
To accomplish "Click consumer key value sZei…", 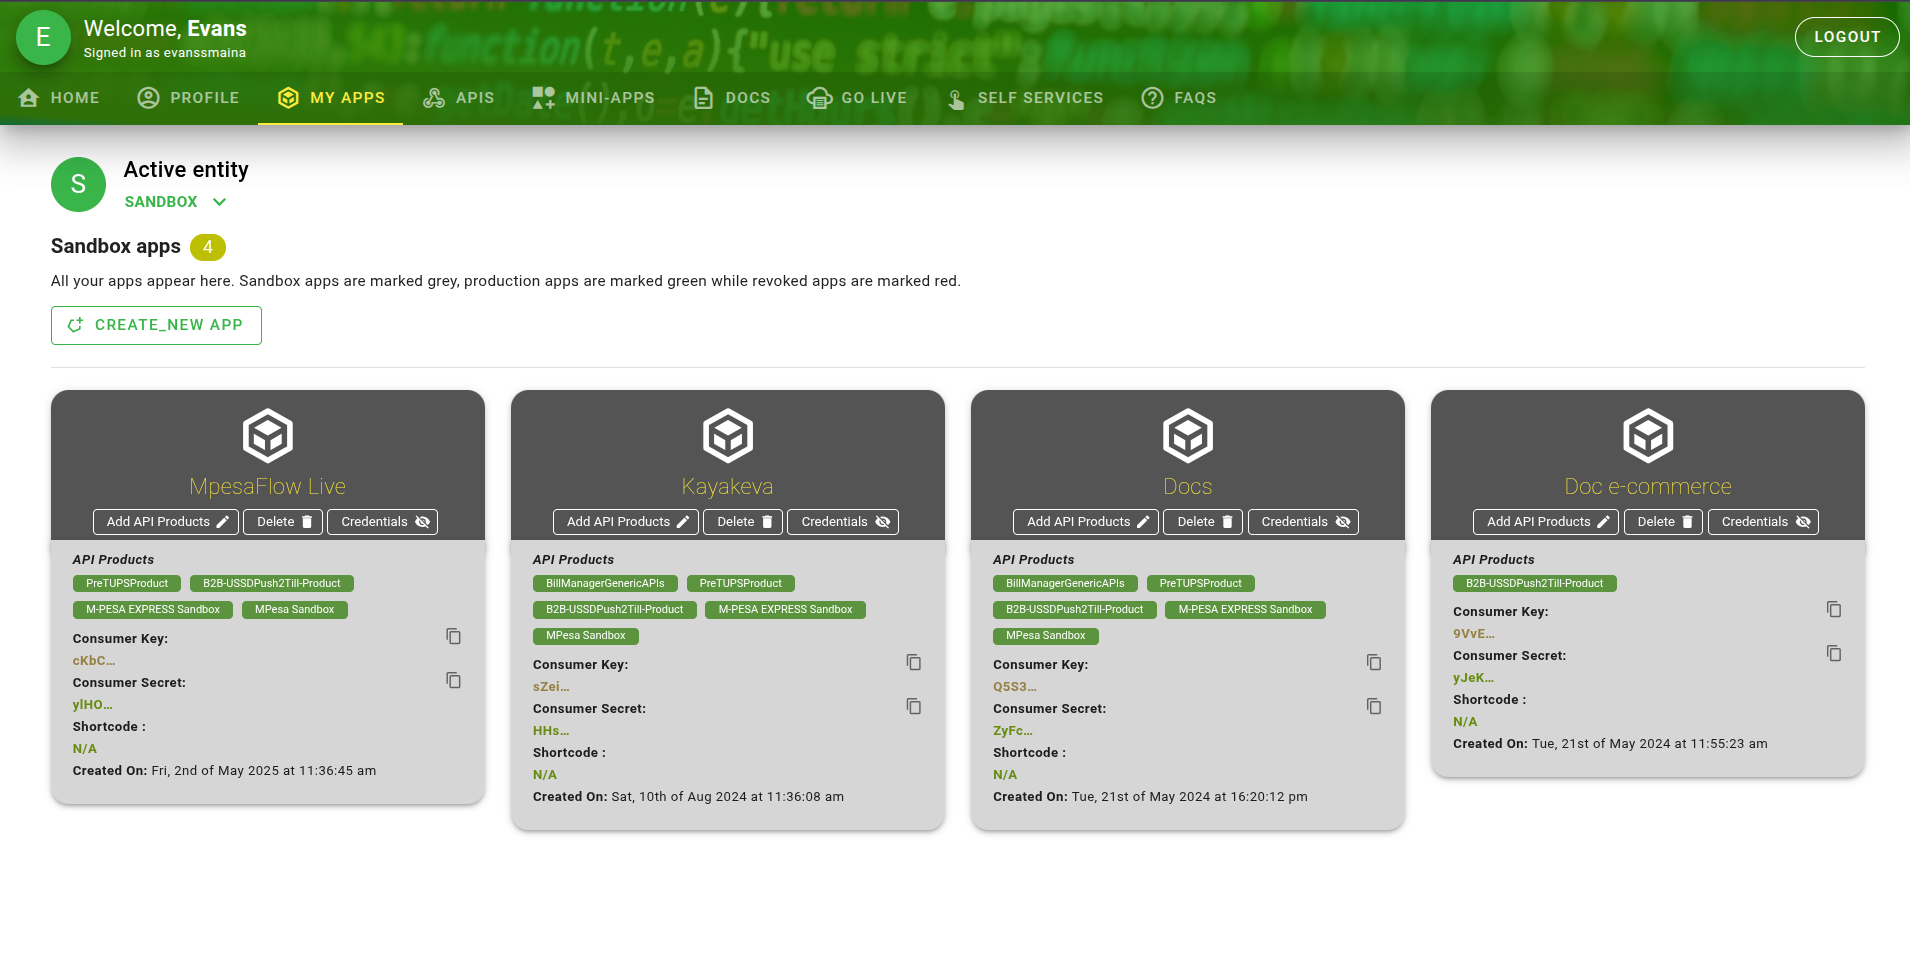I will tap(551, 687).
